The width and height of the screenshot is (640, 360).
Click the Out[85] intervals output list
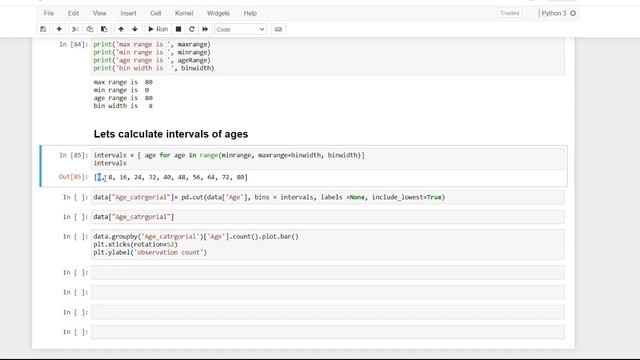(x=171, y=177)
